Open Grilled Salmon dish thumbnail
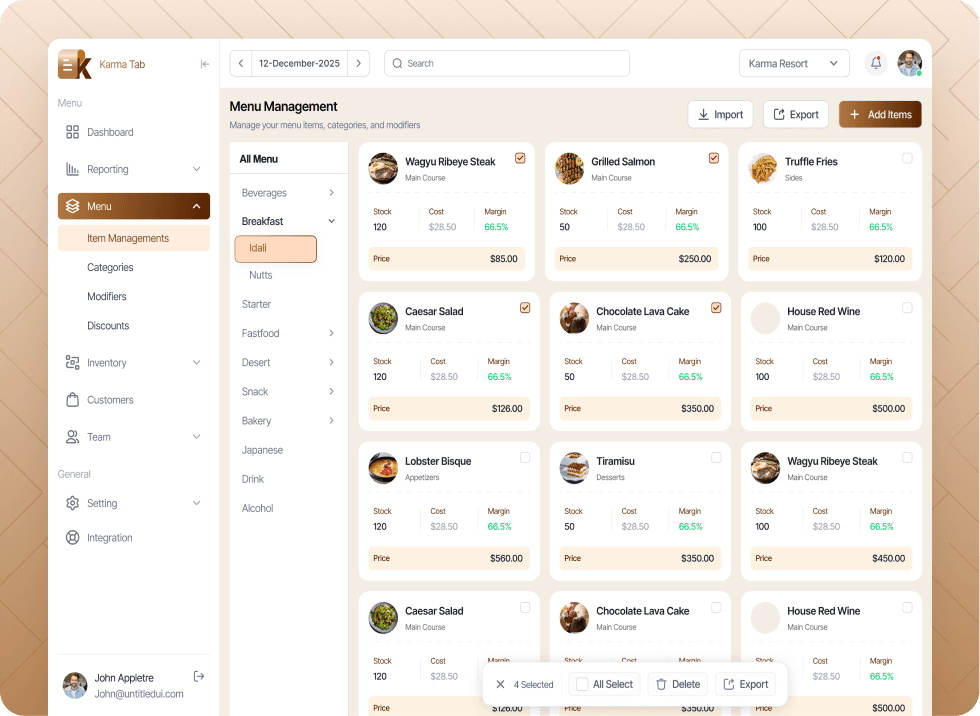 (x=569, y=169)
